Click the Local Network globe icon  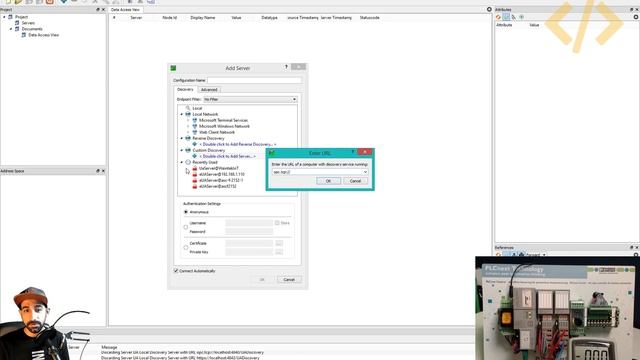coord(188,114)
